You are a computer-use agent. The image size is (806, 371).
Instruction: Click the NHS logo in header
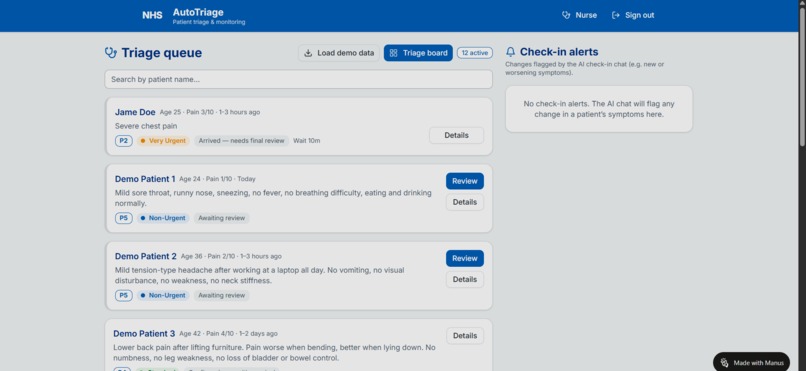tap(152, 15)
